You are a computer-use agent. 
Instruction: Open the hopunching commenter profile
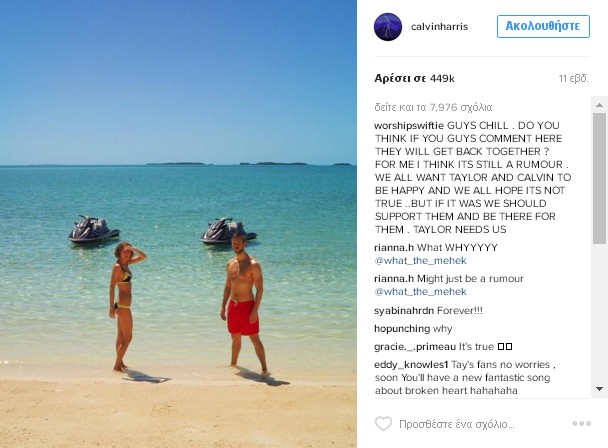click(x=402, y=329)
